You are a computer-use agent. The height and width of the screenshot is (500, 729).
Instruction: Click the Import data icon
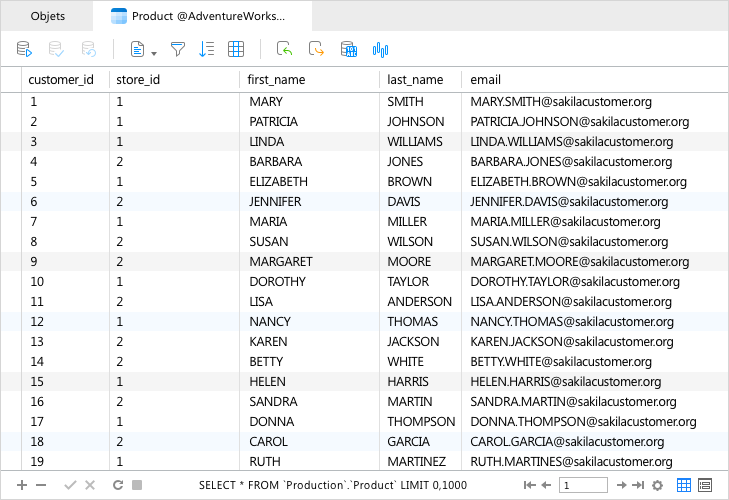pyautogui.click(x=285, y=49)
